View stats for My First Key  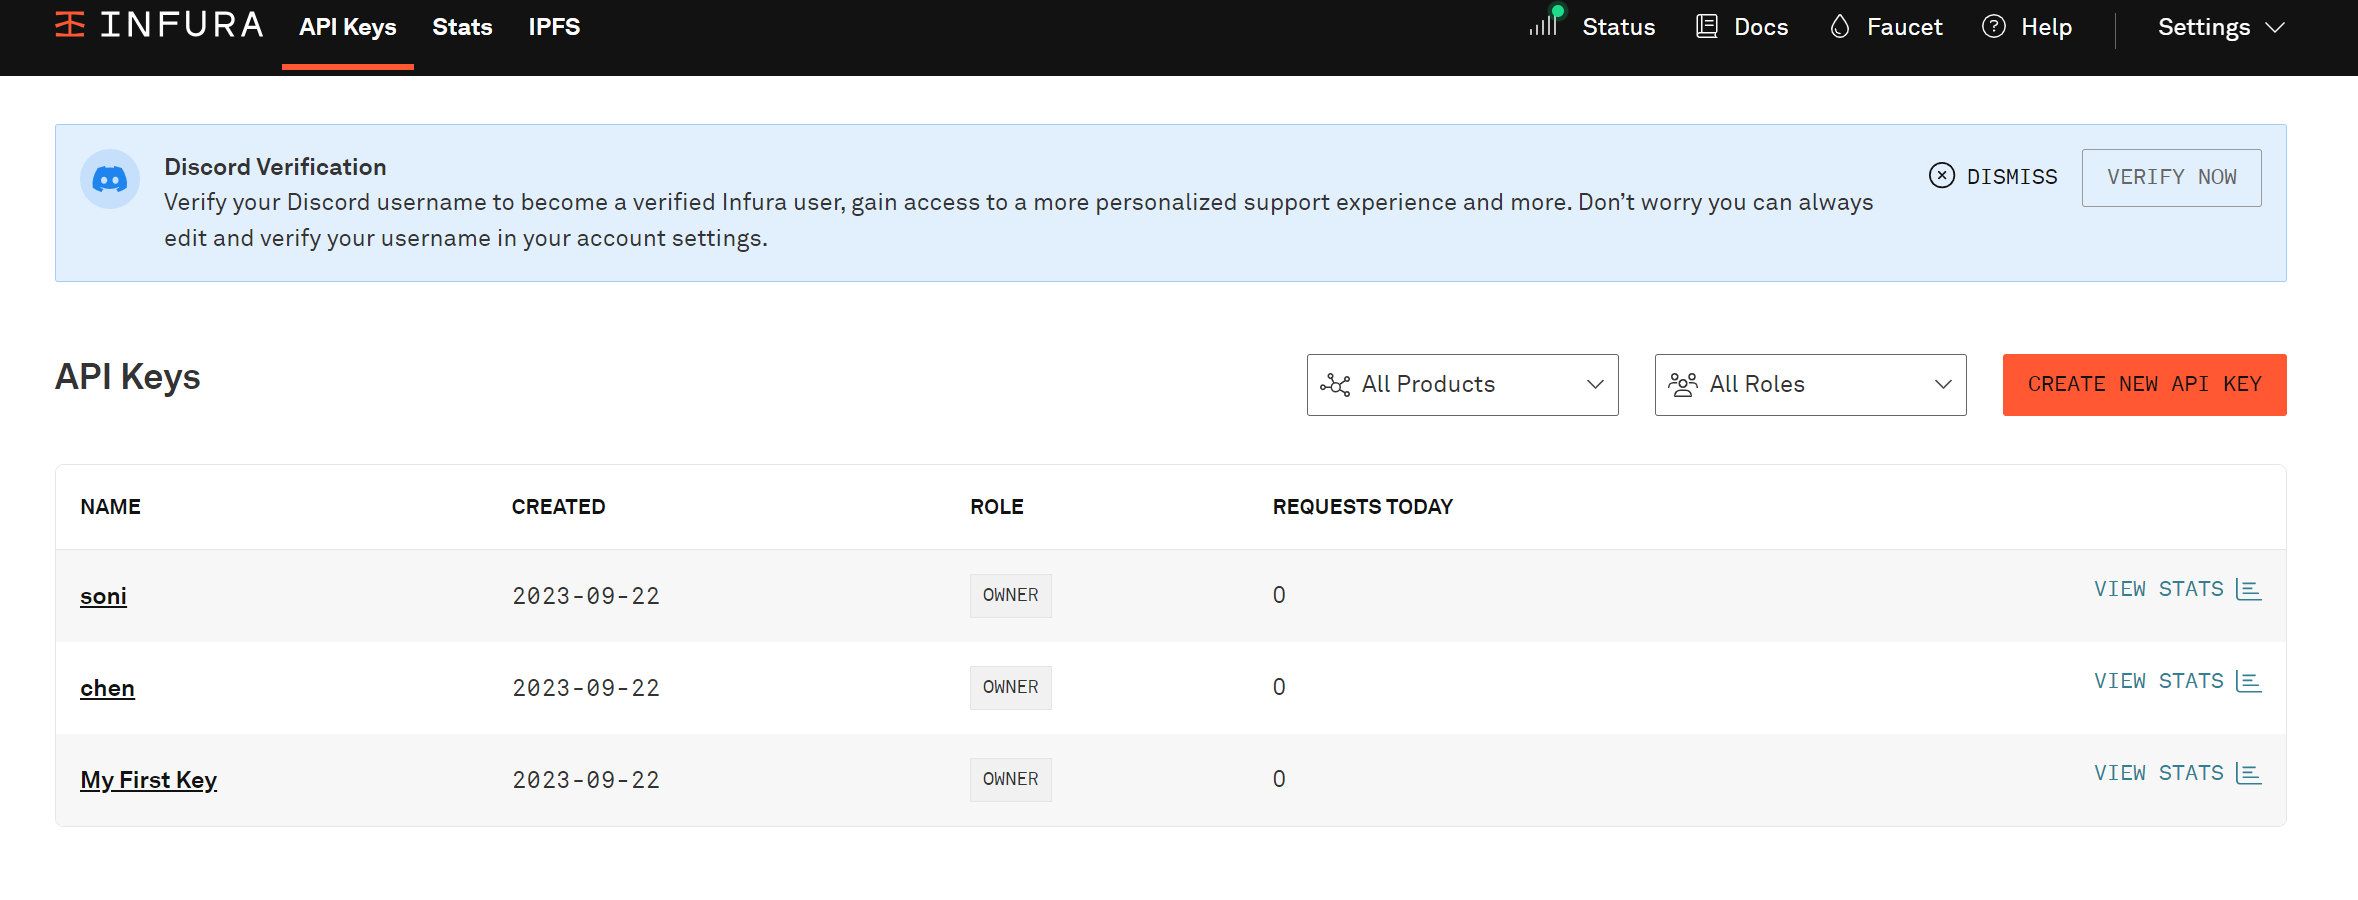pyautogui.click(x=2177, y=773)
